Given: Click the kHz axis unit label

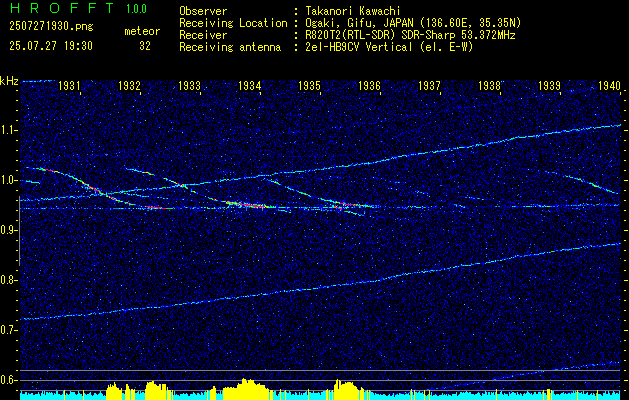Looking at the screenshot, I should [9, 81].
